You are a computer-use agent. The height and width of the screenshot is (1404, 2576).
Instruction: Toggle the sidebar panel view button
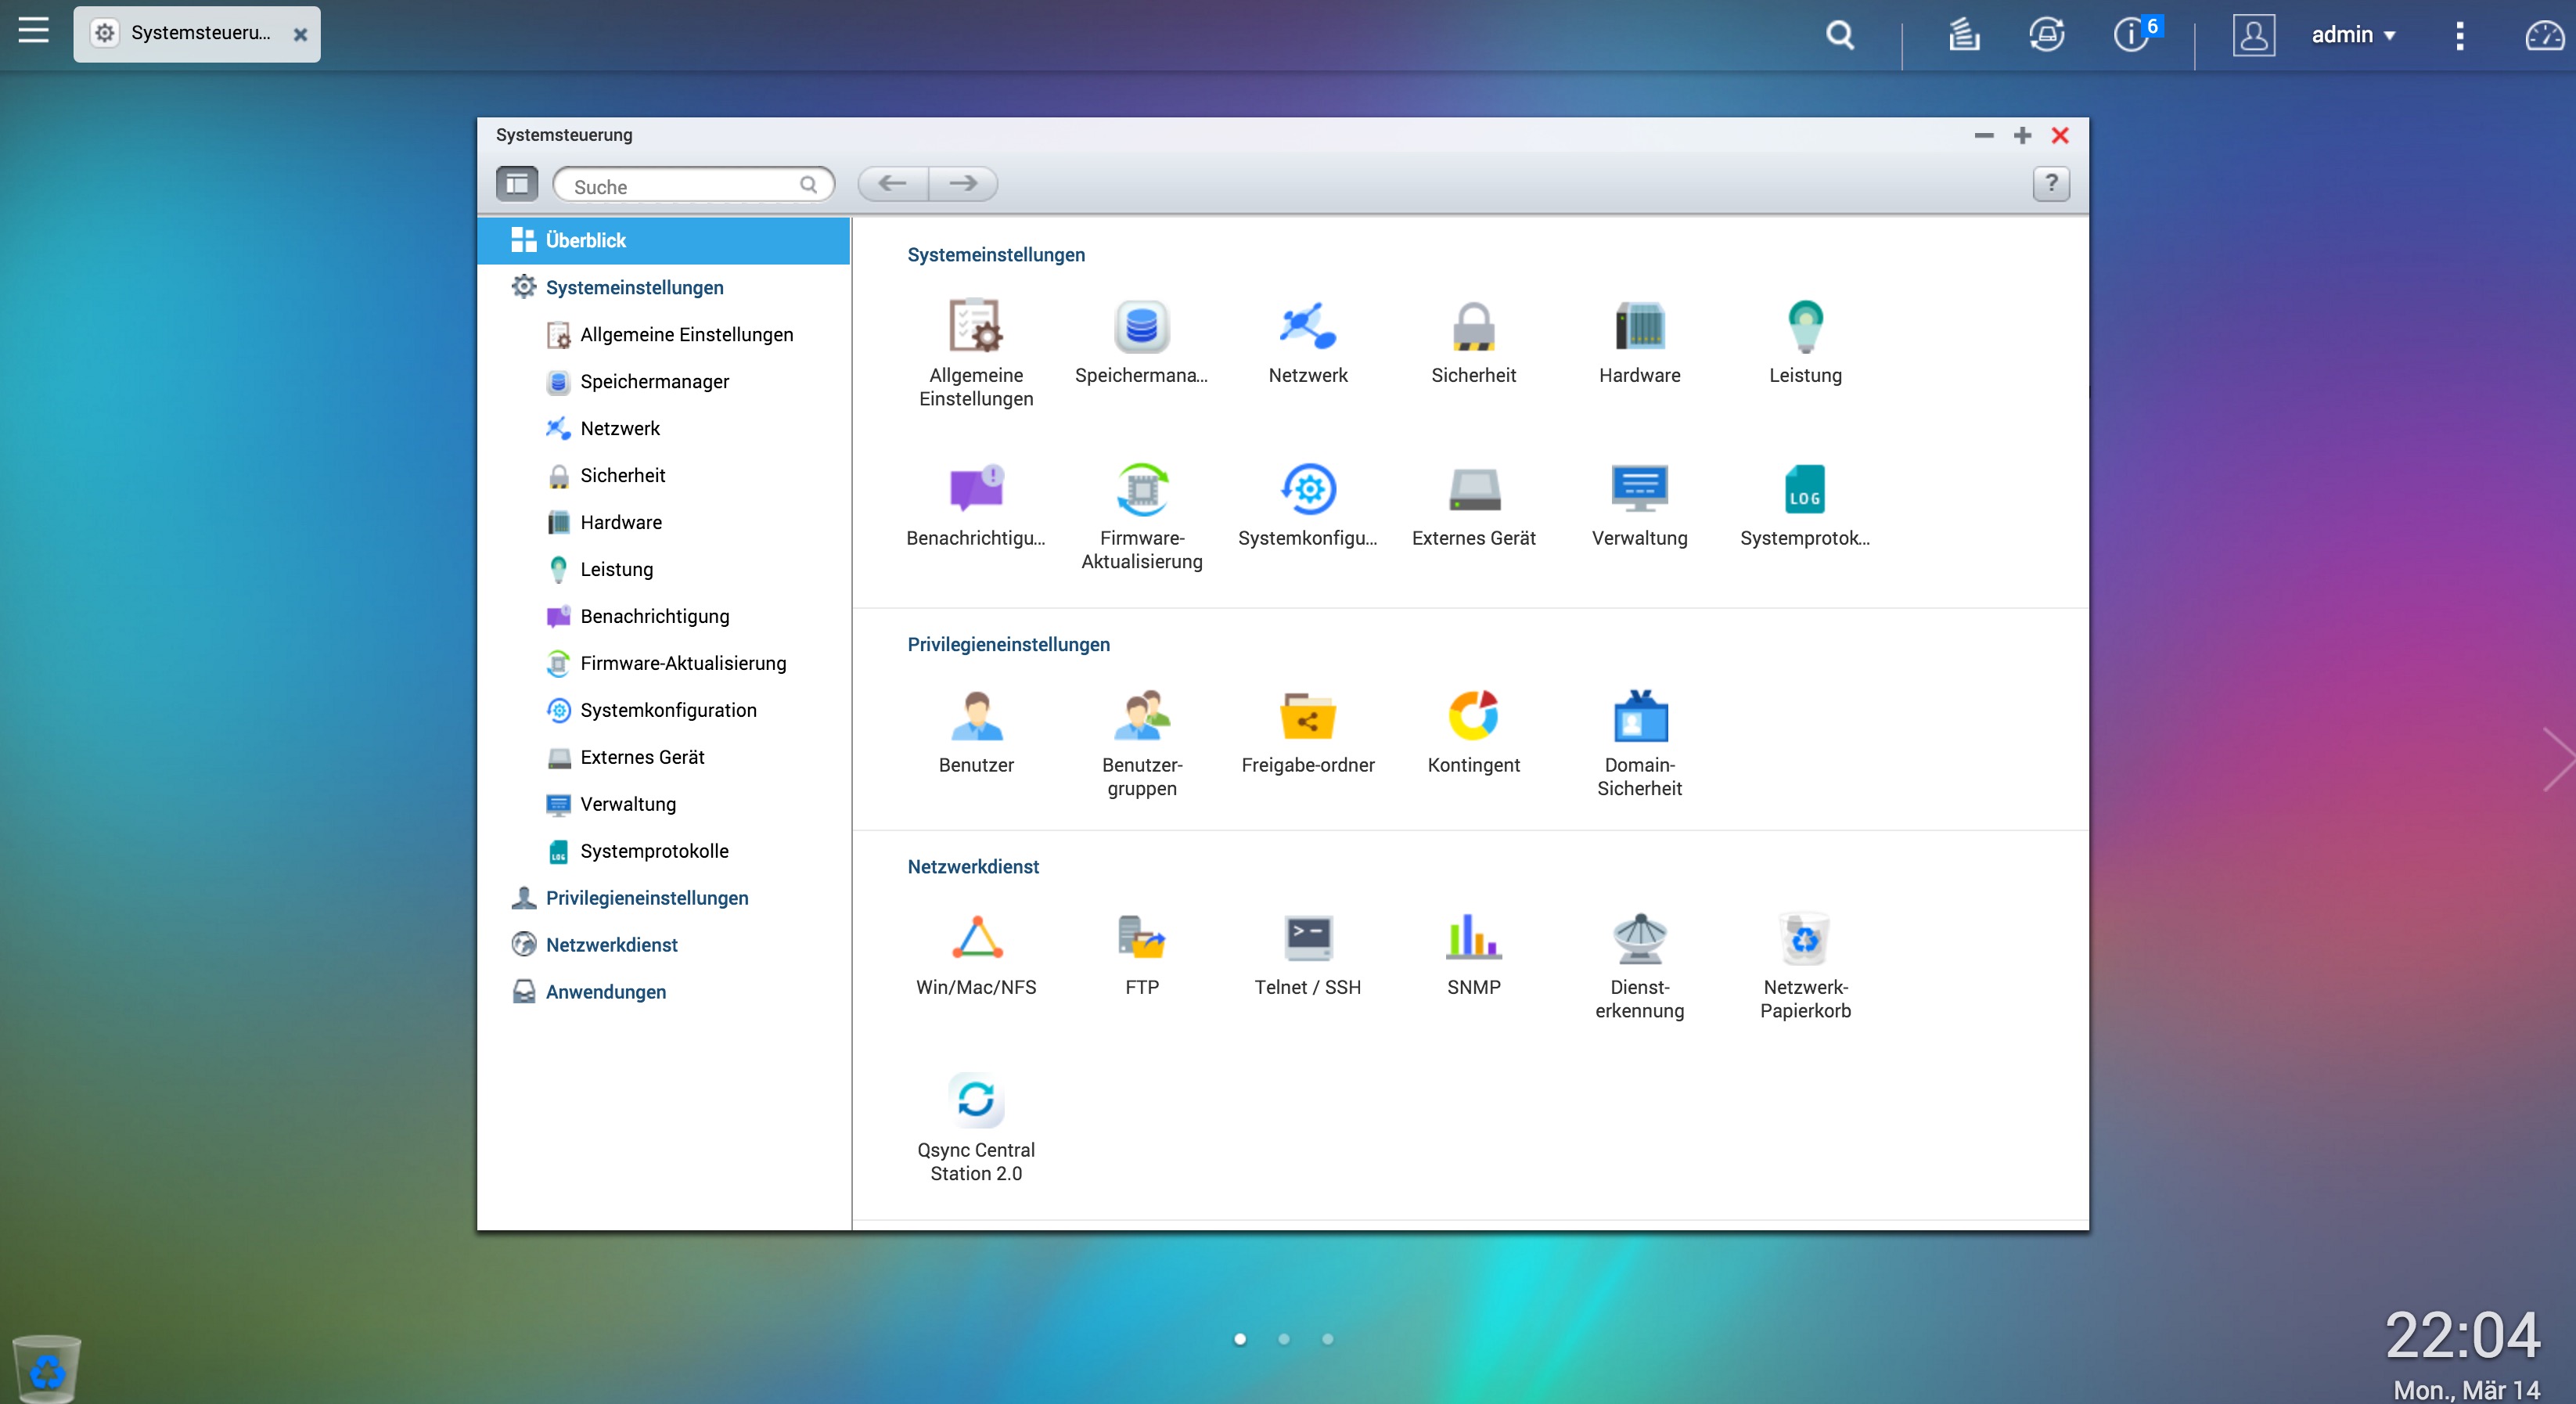(x=517, y=184)
